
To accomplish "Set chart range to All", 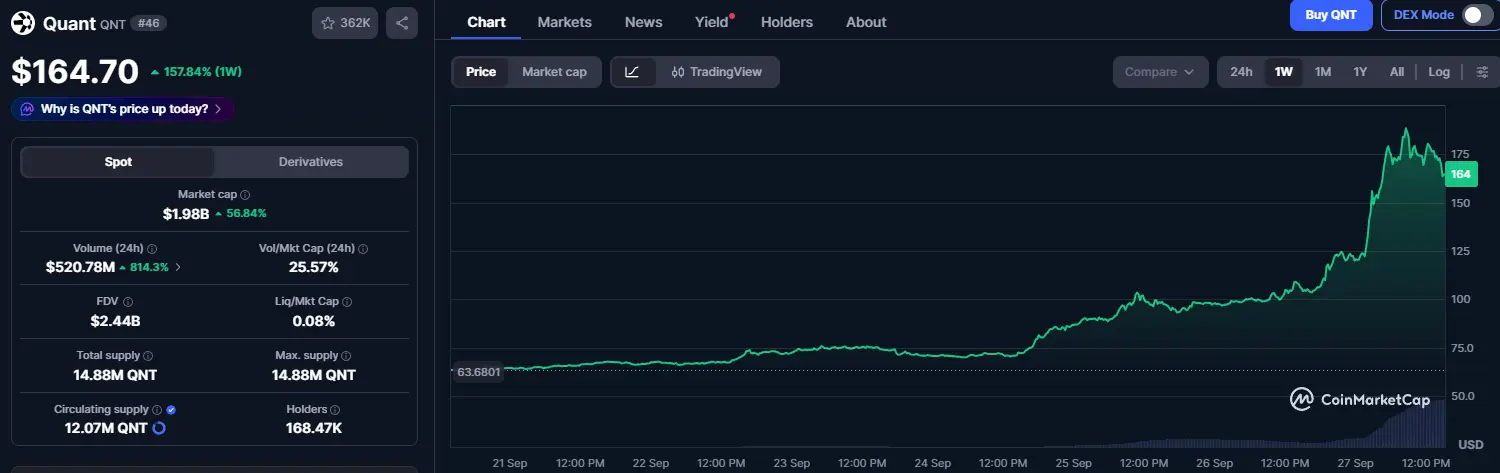I will [x=1397, y=72].
